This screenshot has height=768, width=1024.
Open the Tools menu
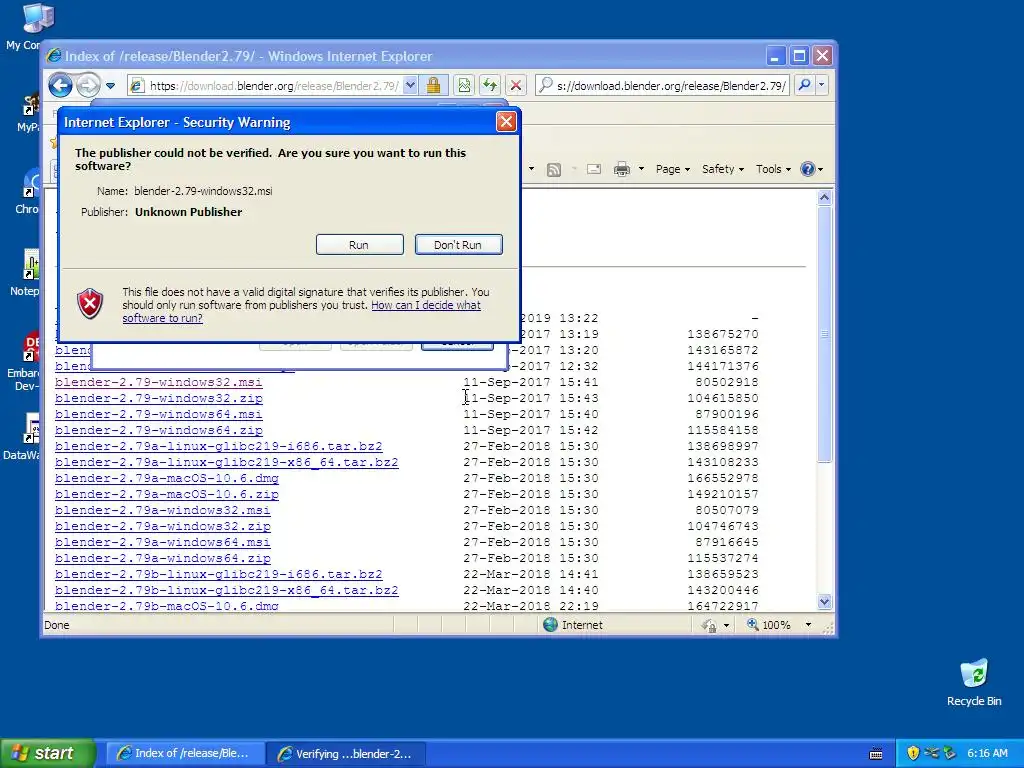click(x=773, y=169)
